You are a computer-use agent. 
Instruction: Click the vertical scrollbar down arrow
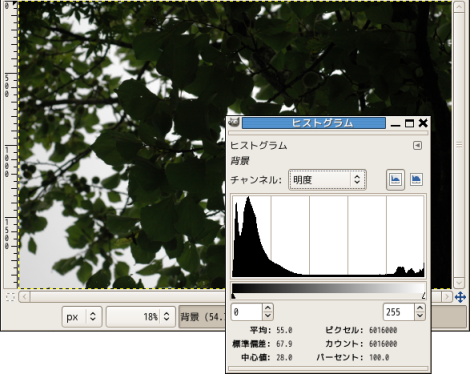tap(459, 283)
